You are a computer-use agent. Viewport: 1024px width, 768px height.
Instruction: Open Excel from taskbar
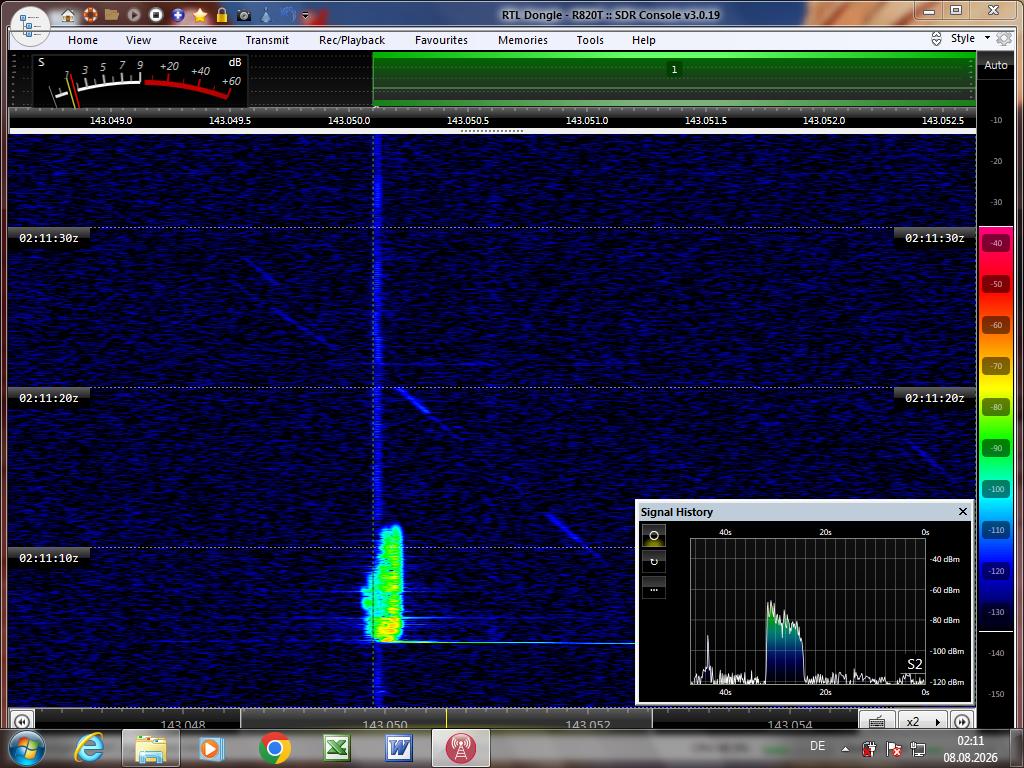click(x=336, y=748)
